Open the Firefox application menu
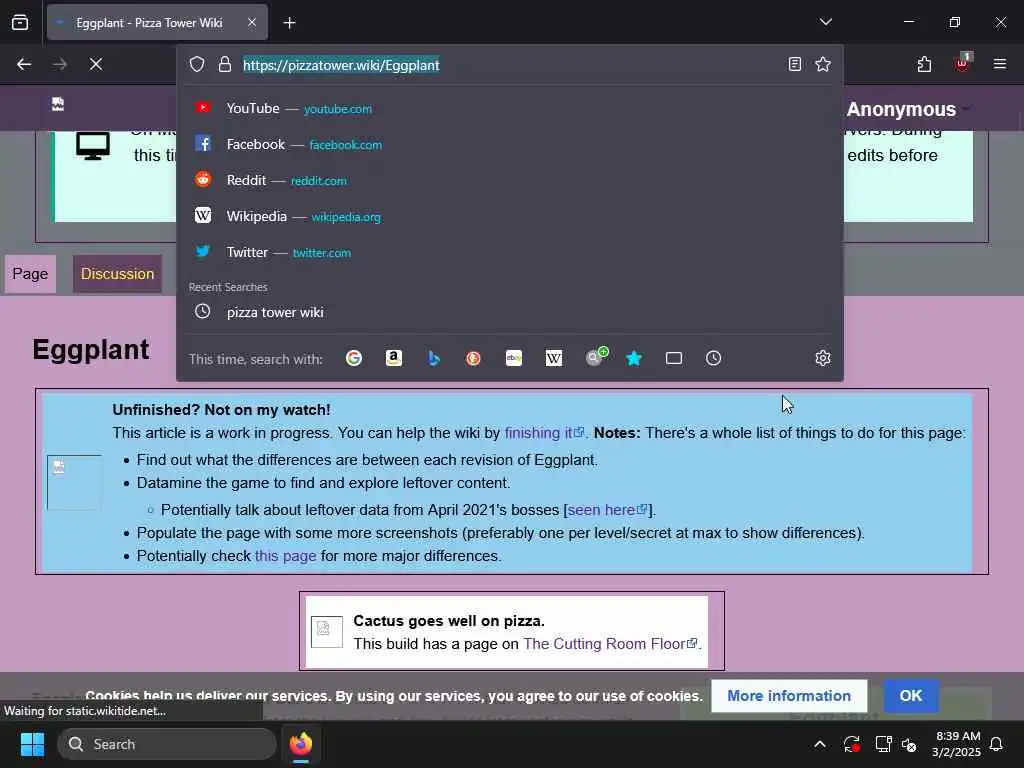This screenshot has width=1024, height=768. pyautogui.click(x=999, y=64)
